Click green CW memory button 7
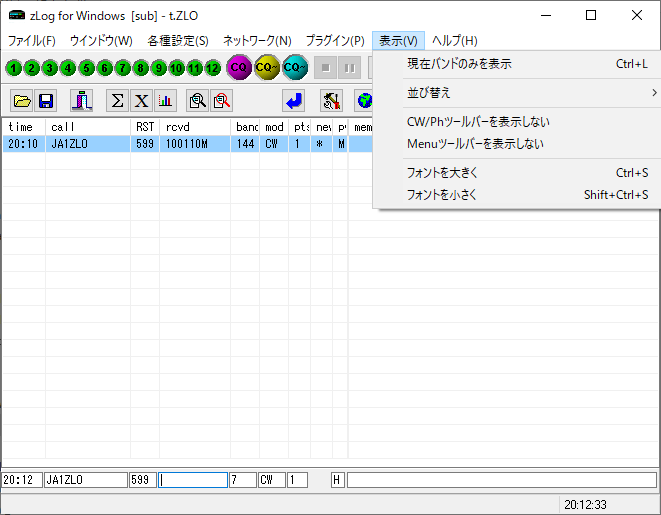The height and width of the screenshot is (515, 661). (123, 68)
